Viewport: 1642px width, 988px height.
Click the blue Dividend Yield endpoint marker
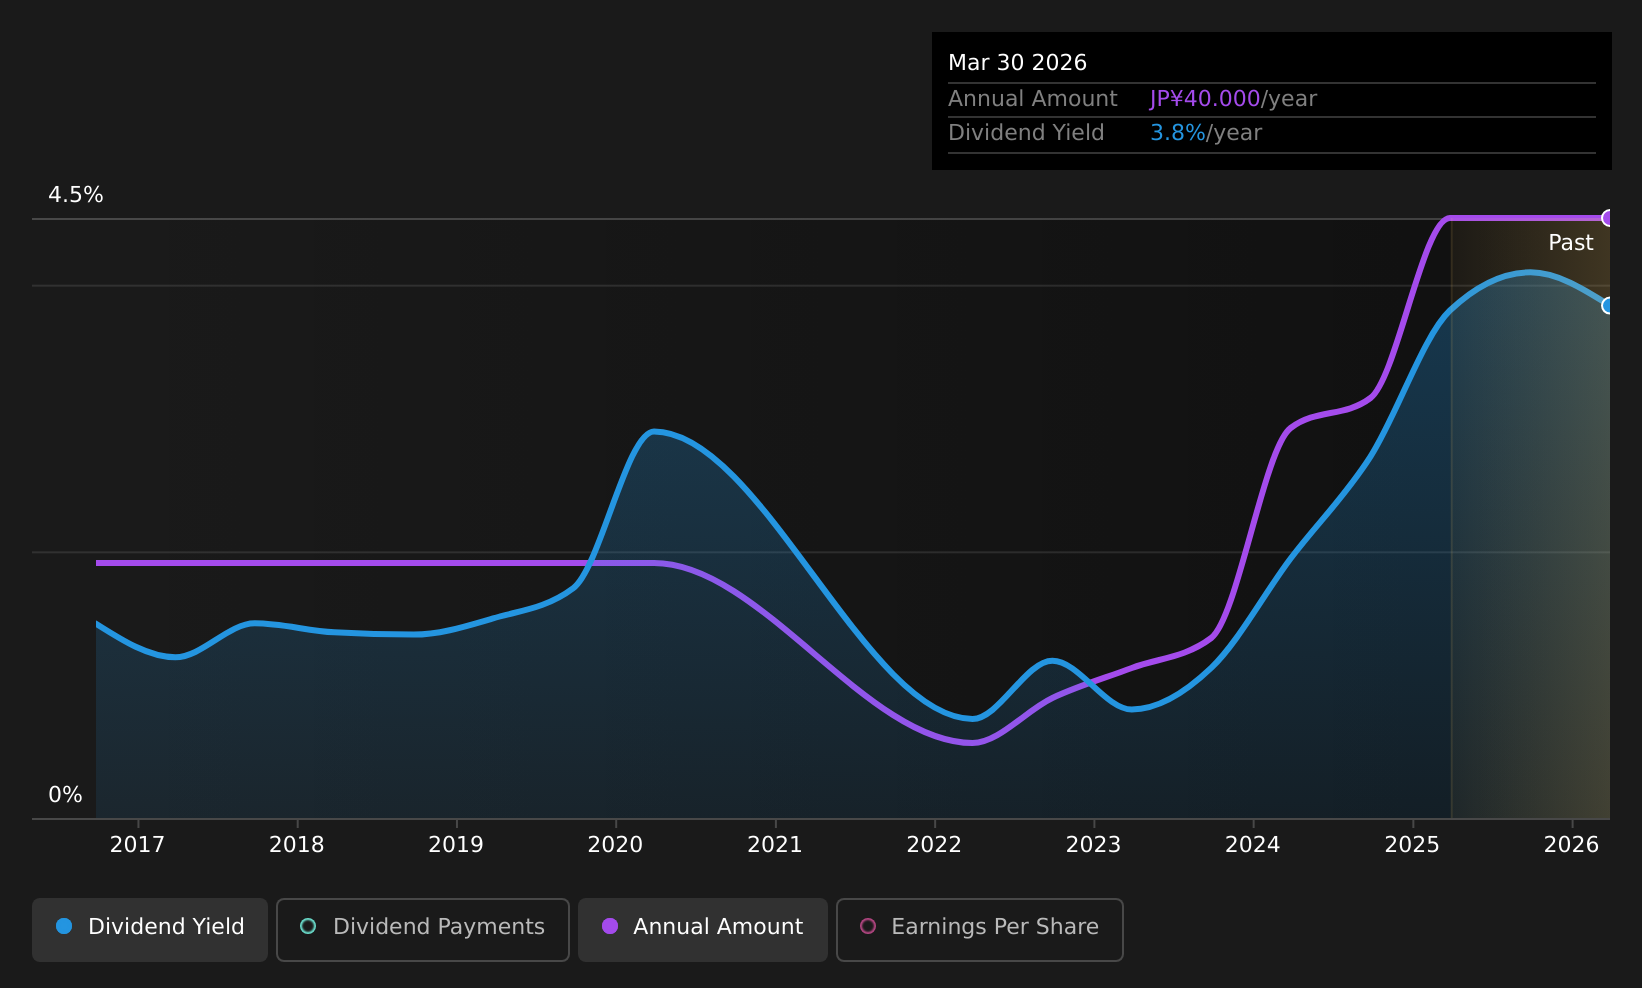point(1608,305)
